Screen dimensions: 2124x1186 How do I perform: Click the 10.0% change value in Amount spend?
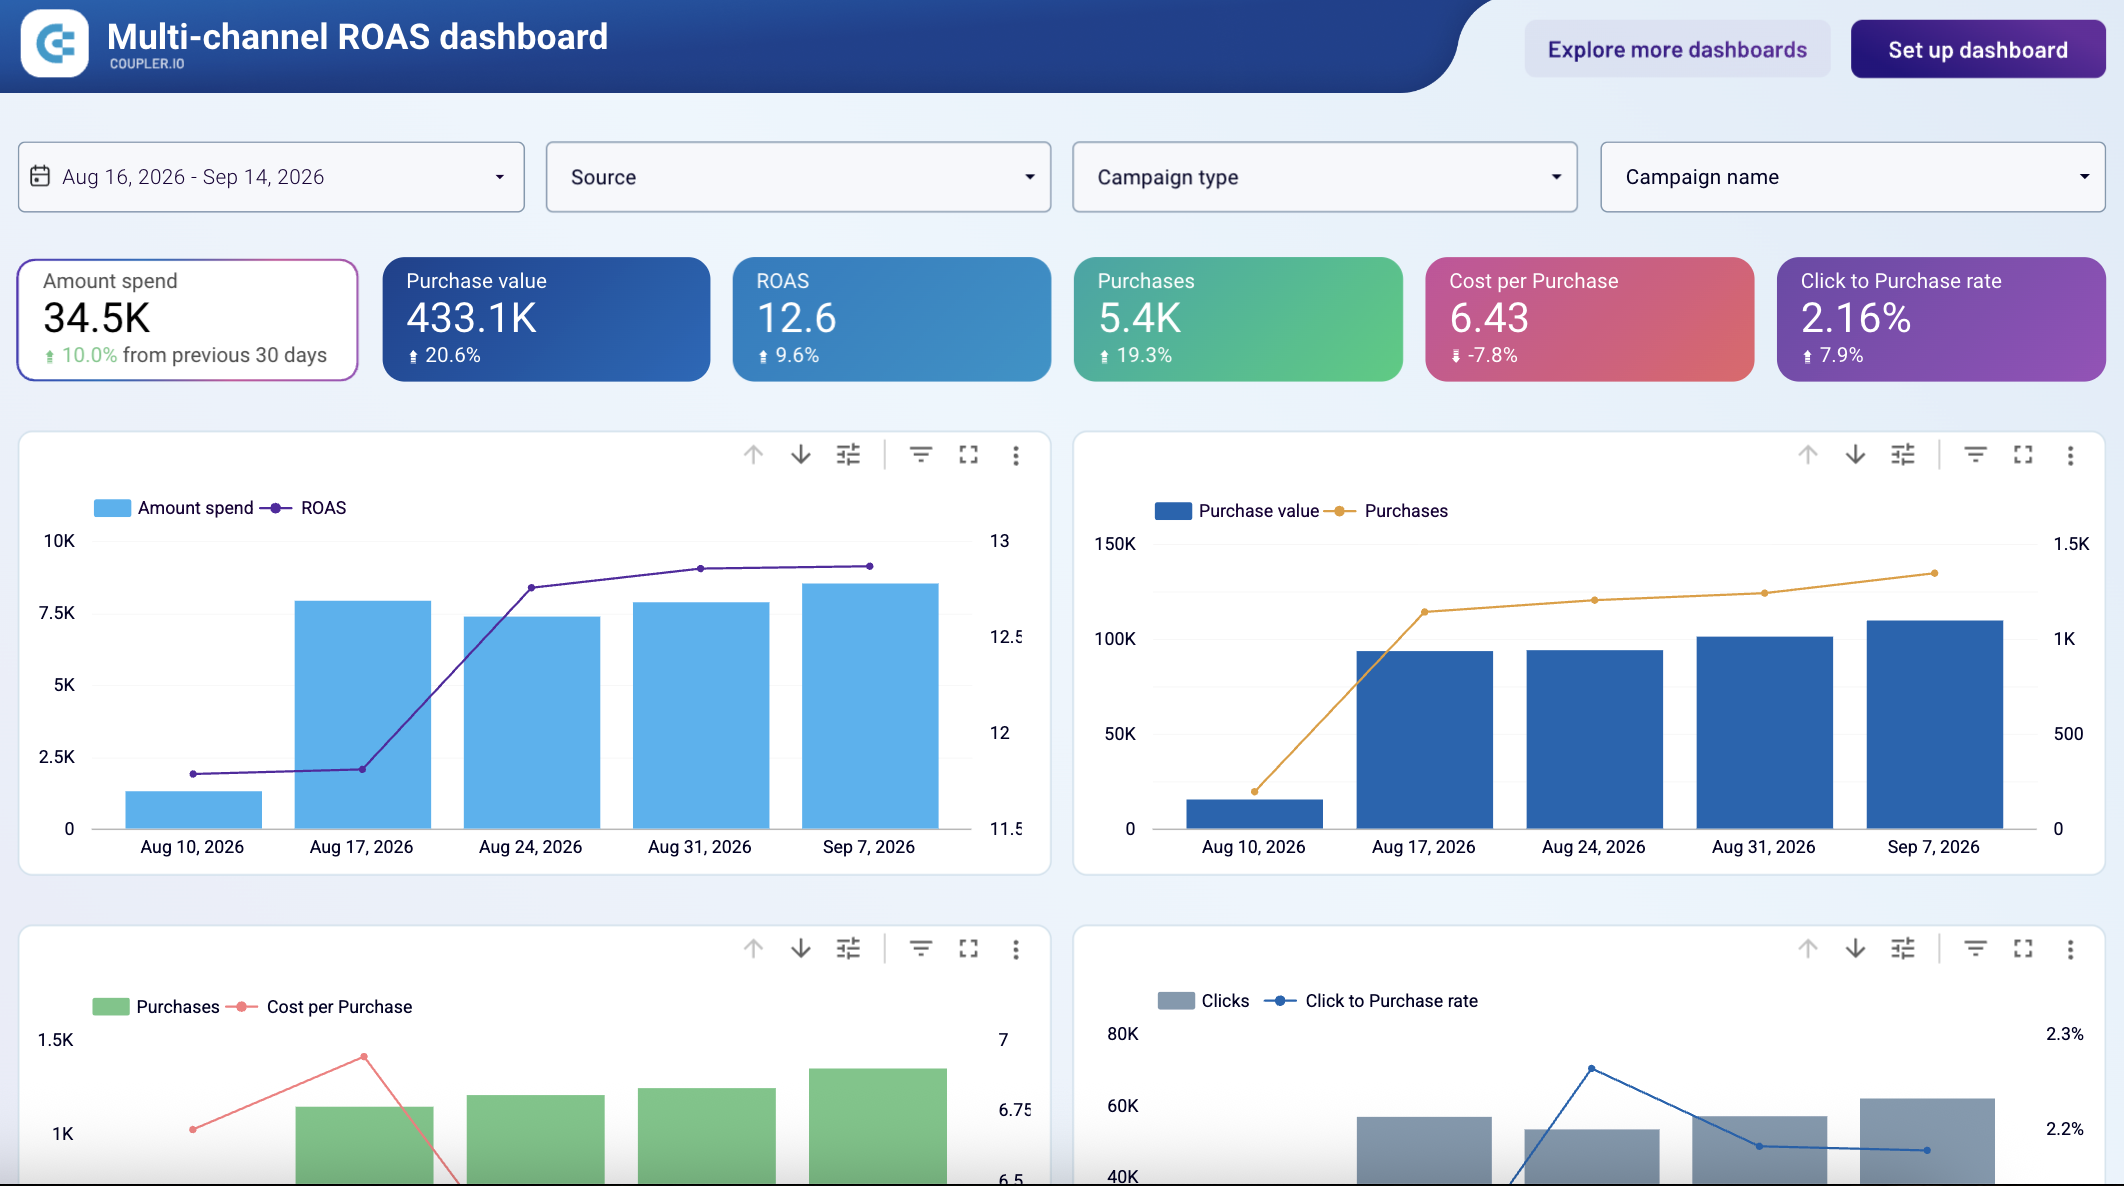(x=89, y=355)
